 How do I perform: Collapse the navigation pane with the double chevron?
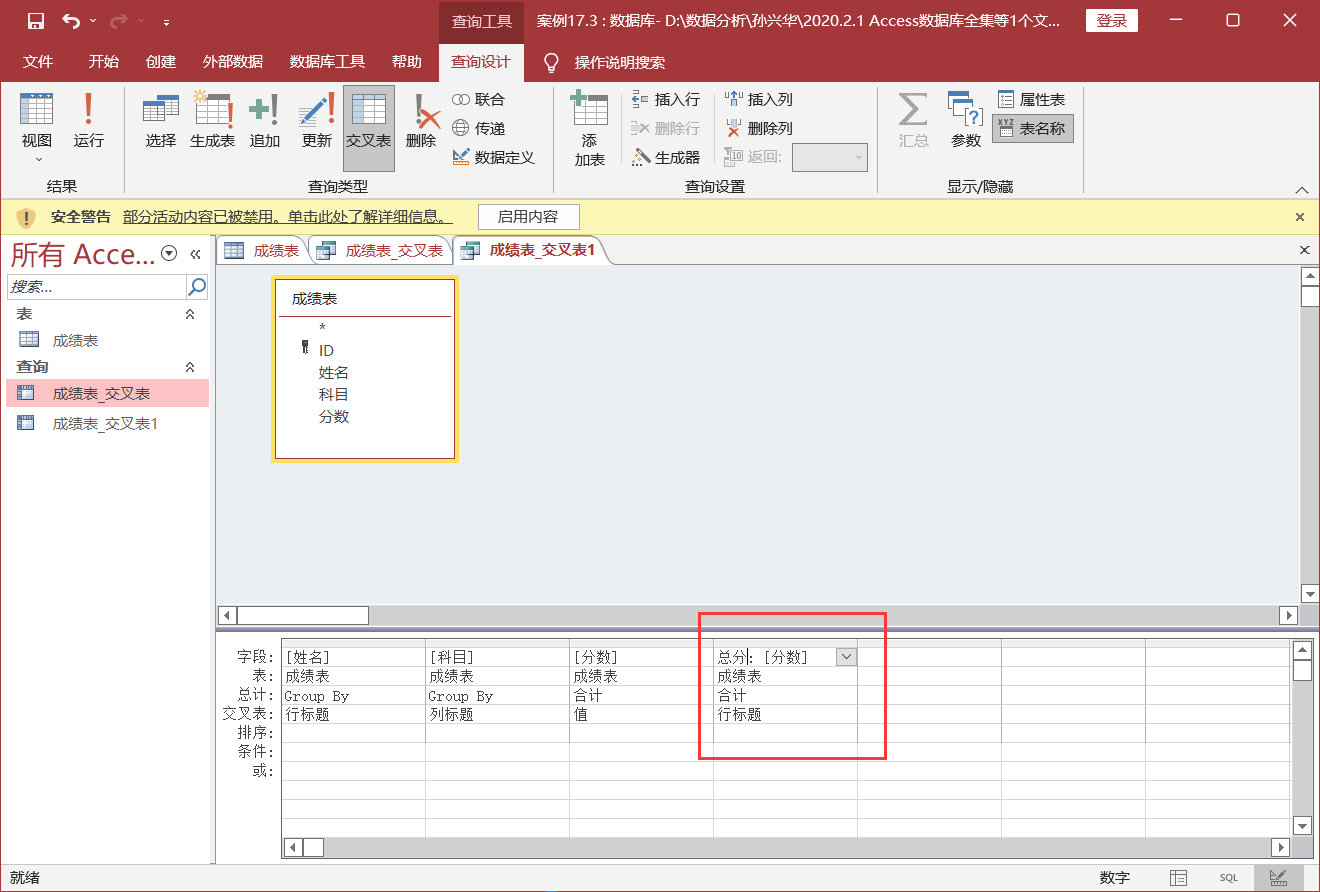click(195, 254)
